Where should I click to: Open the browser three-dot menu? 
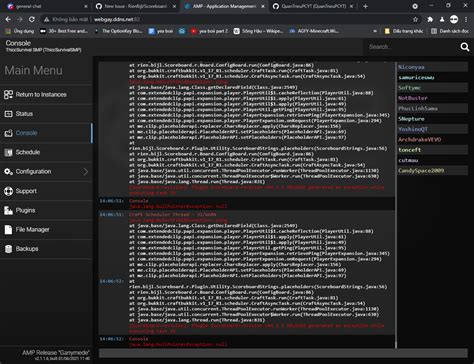pos(466,19)
